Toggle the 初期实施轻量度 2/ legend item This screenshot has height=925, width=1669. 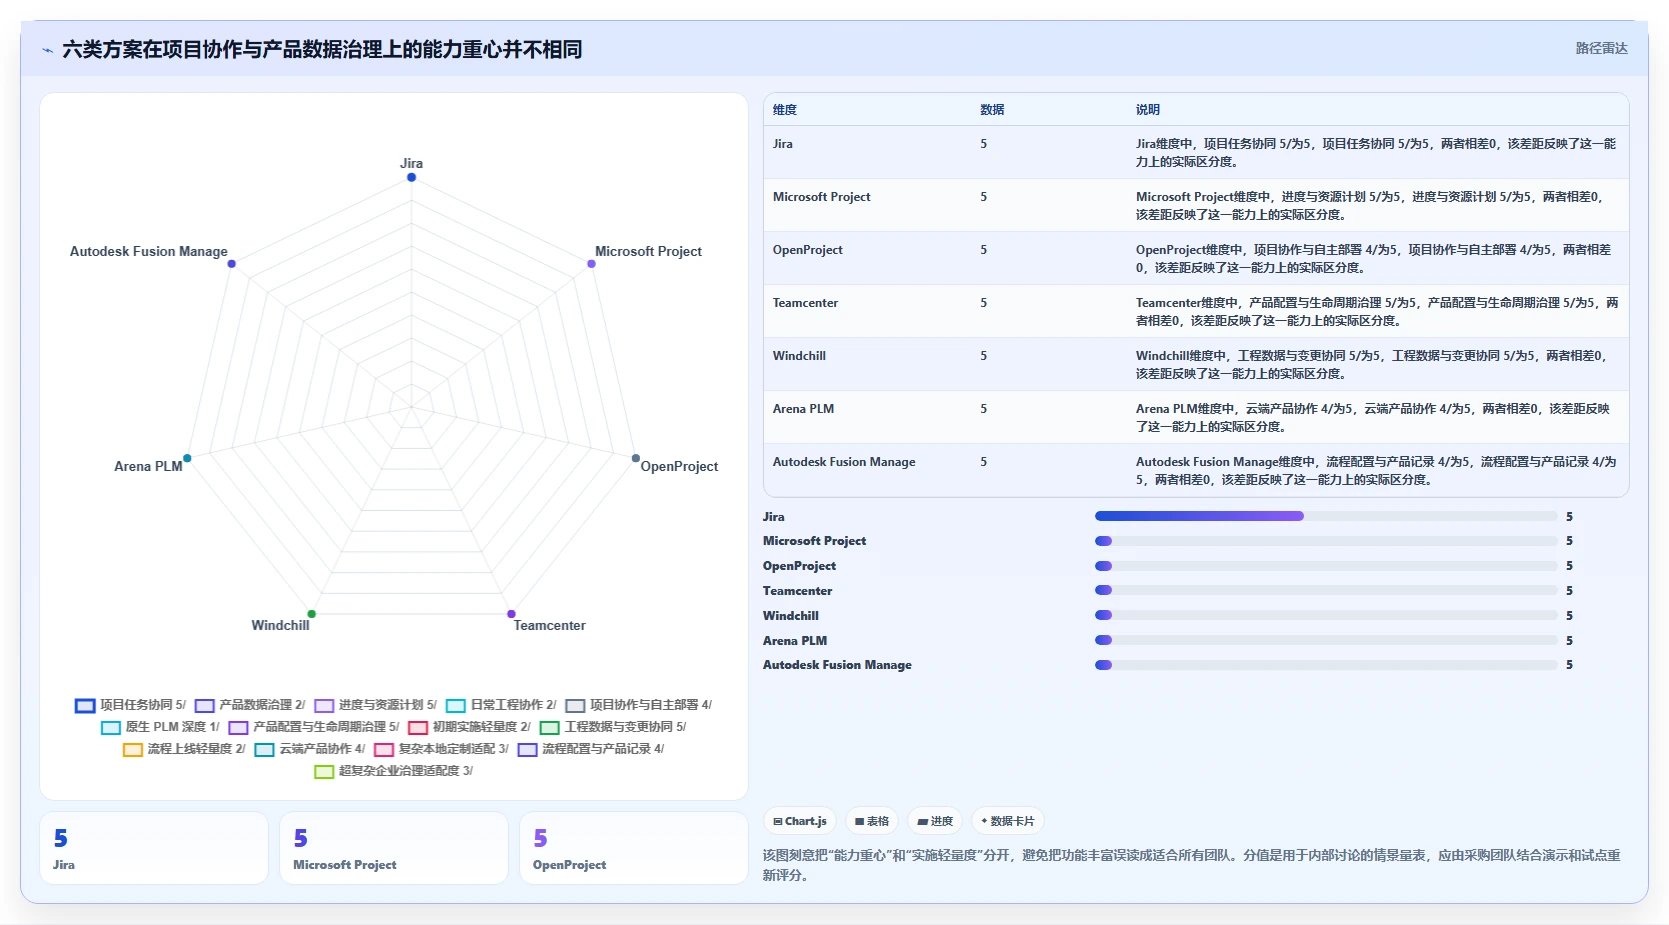(x=469, y=727)
